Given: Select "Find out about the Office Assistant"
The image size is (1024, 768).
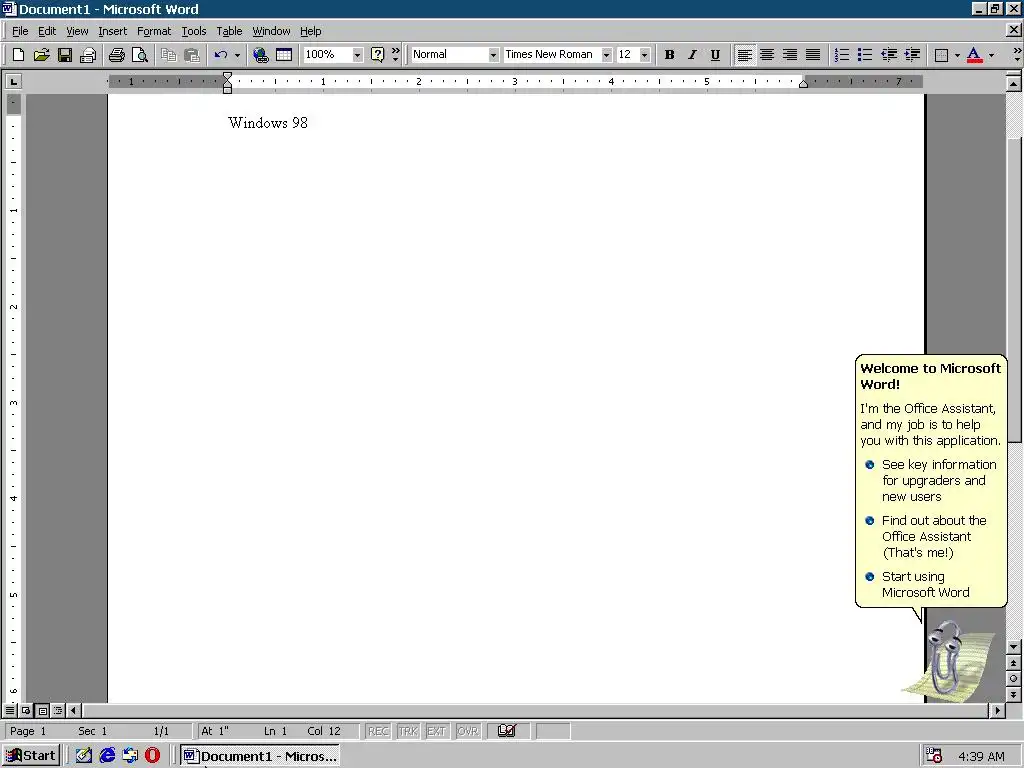Looking at the screenshot, I should [x=926, y=537].
